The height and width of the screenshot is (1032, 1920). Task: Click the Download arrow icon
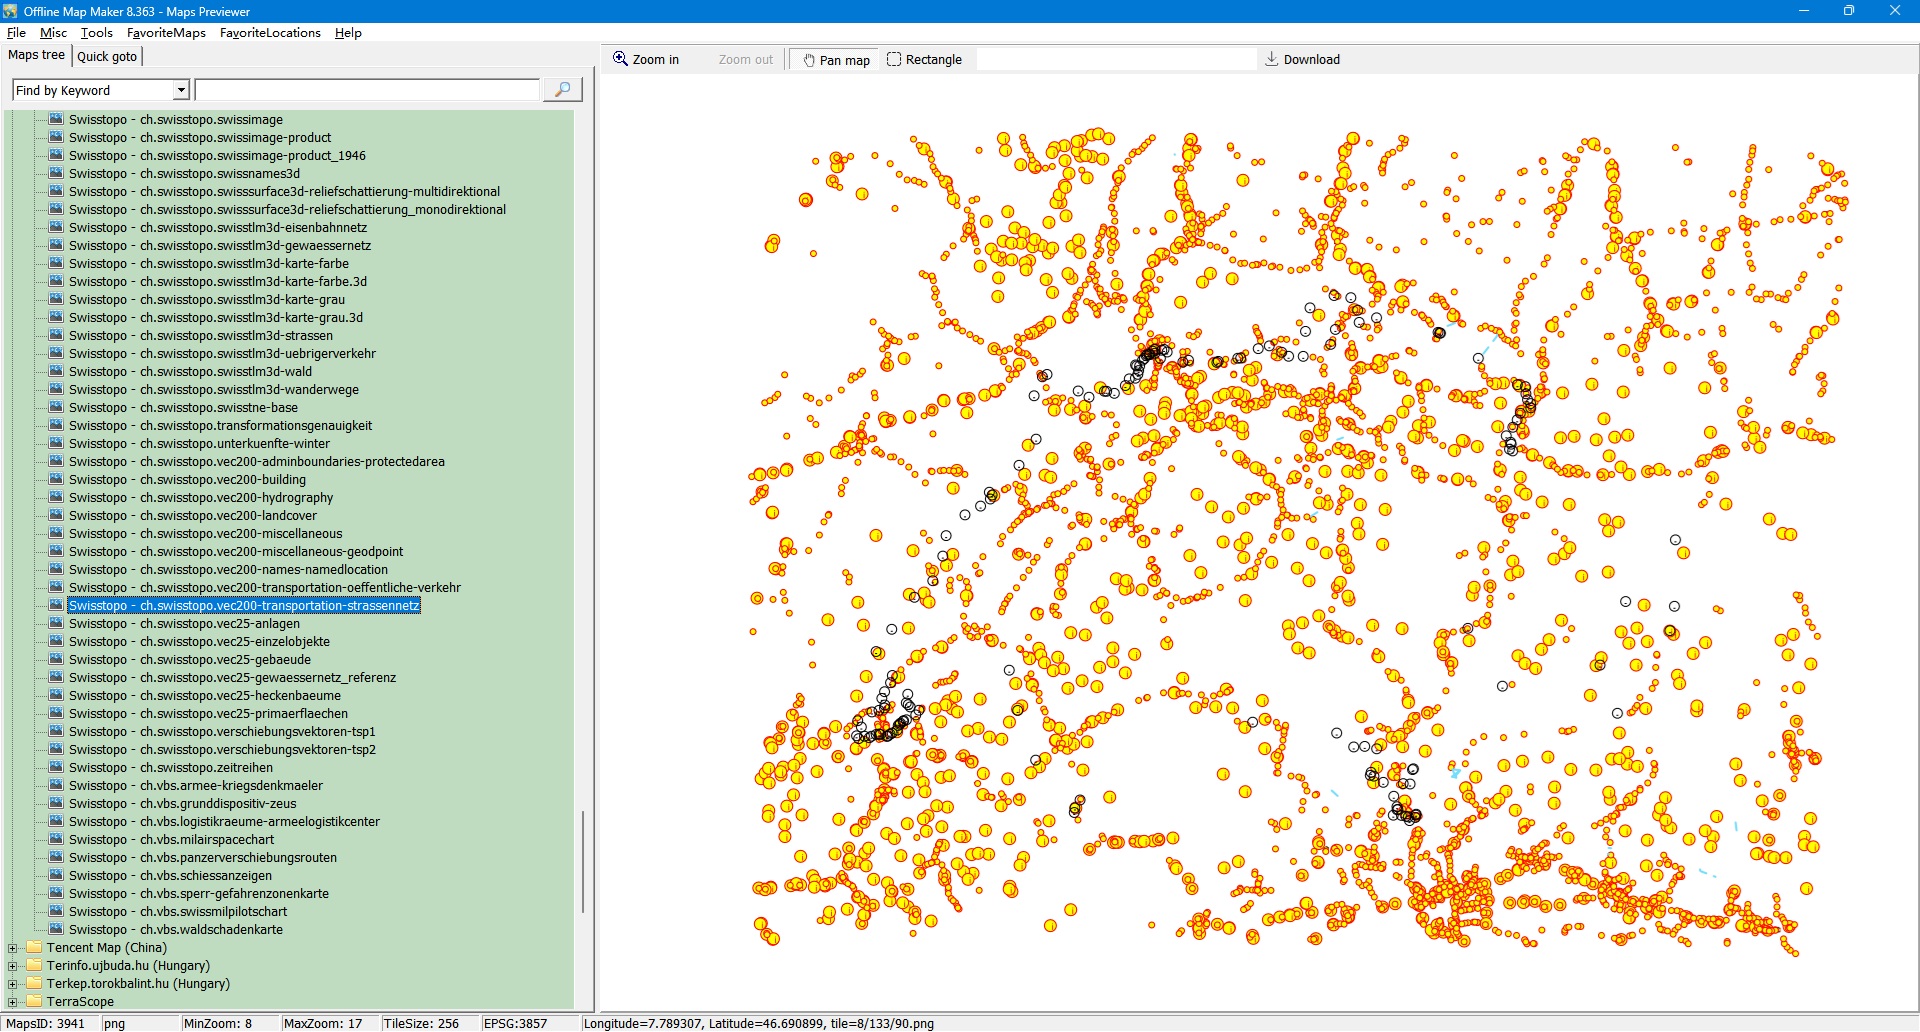click(1271, 59)
